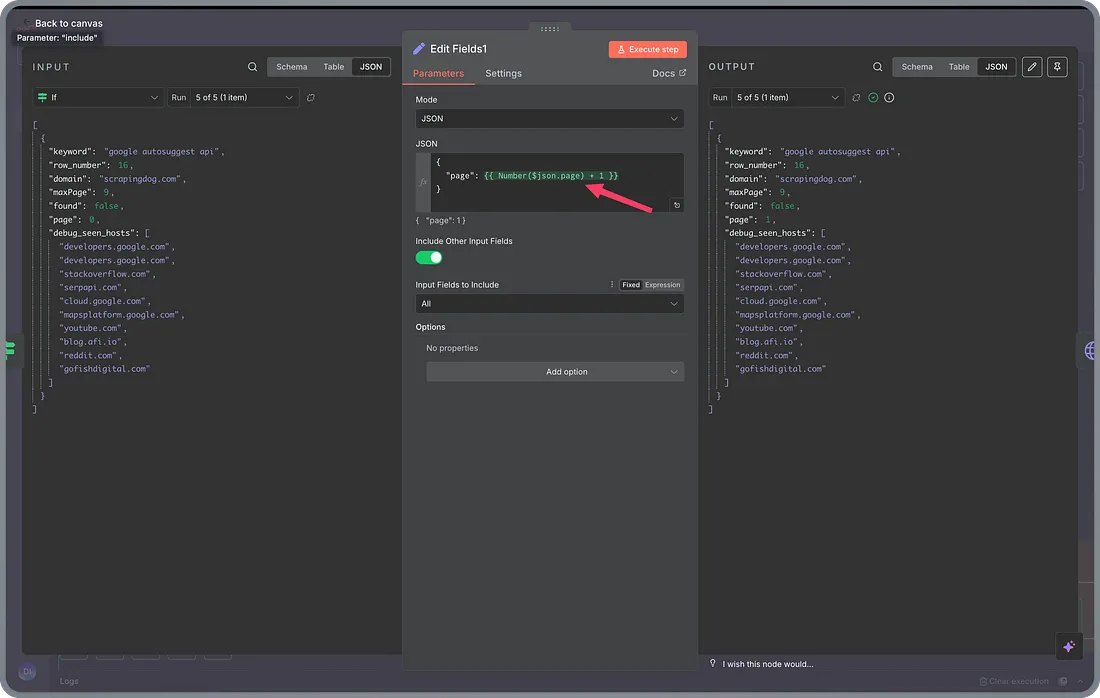Screen dimensions: 1100x698
Task: Expand the Input Fields to Include dropdown
Action: 549,304
